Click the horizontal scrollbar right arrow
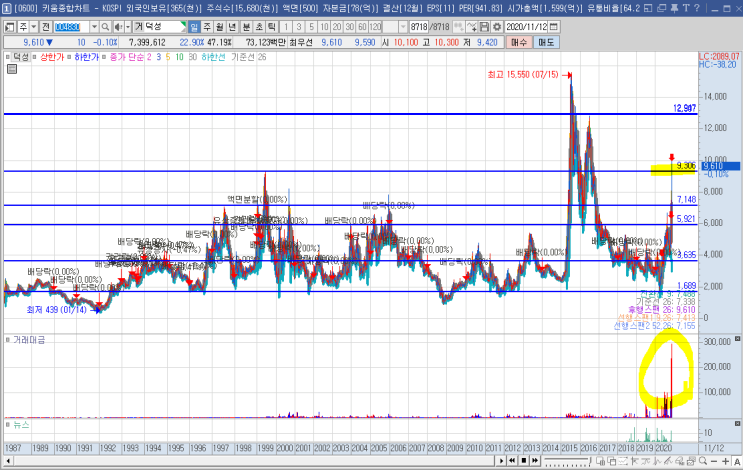 click(x=501, y=461)
